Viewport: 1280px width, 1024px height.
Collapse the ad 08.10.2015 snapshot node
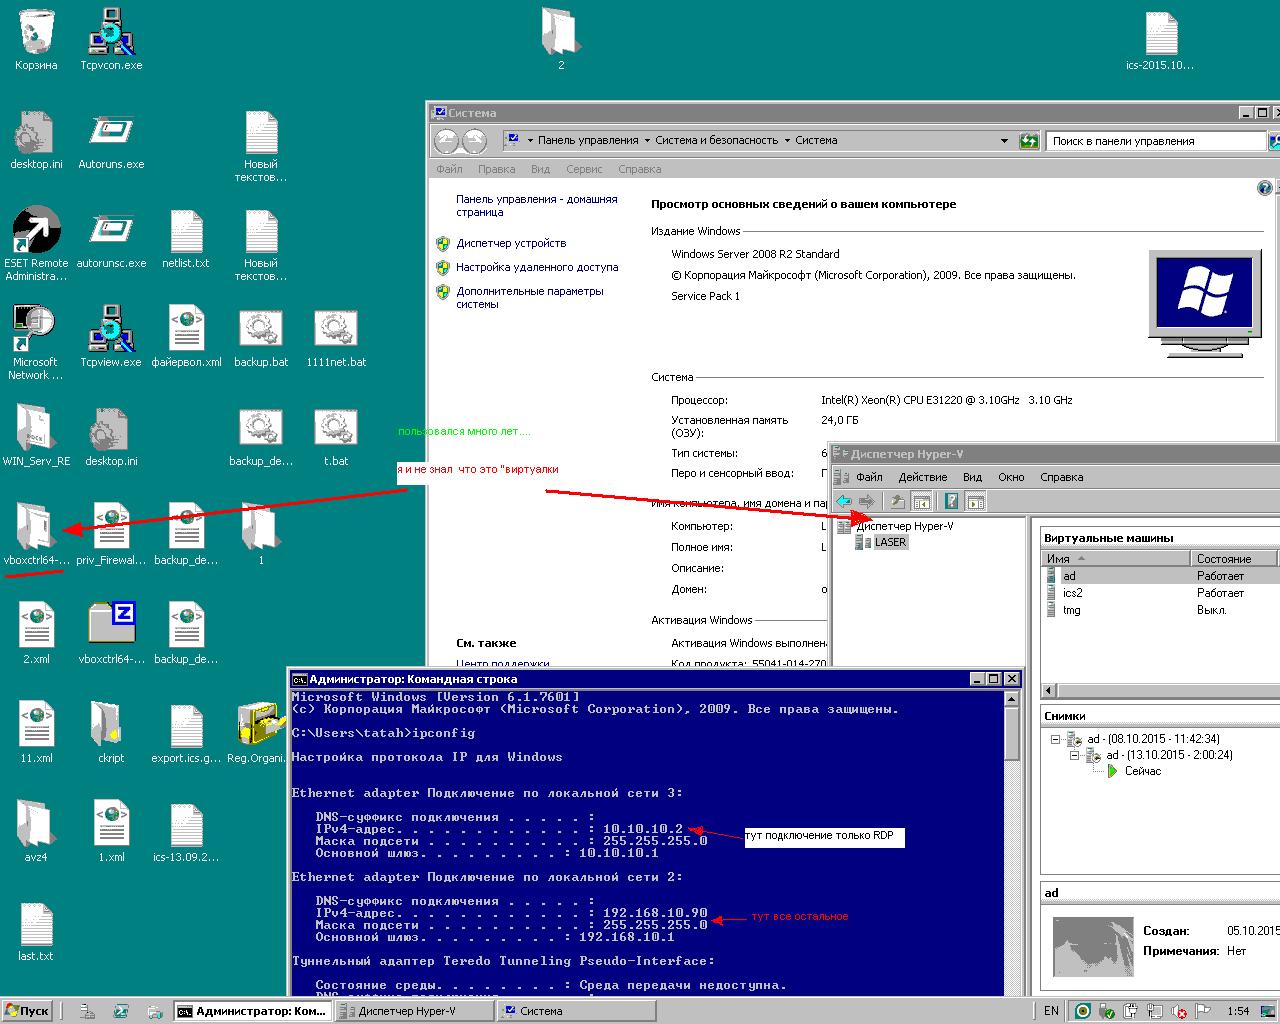pyautogui.click(x=1055, y=739)
